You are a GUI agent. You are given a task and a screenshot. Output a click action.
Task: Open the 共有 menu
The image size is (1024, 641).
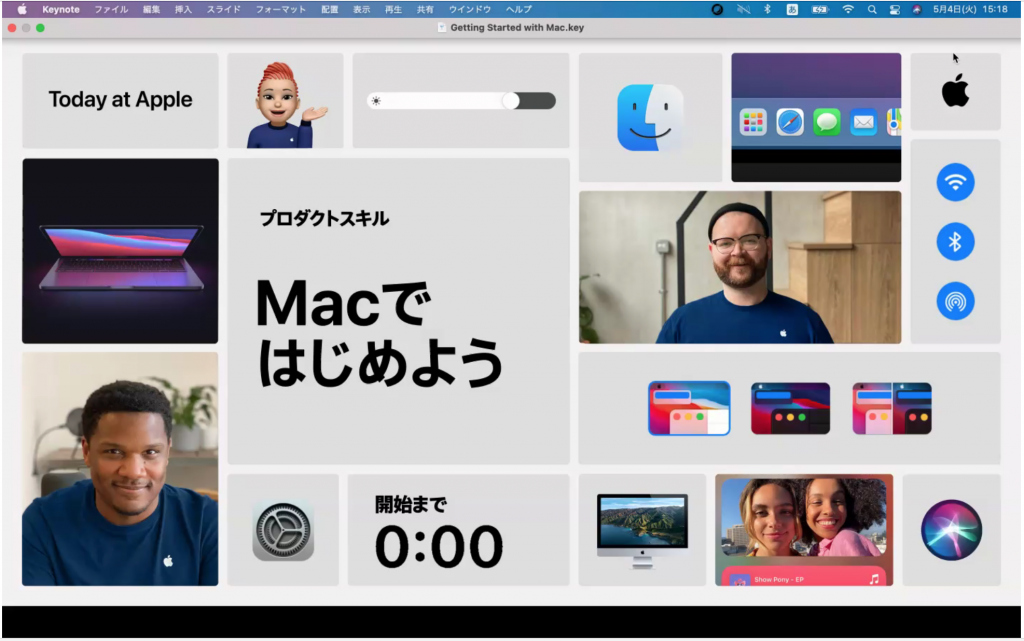coord(425,9)
